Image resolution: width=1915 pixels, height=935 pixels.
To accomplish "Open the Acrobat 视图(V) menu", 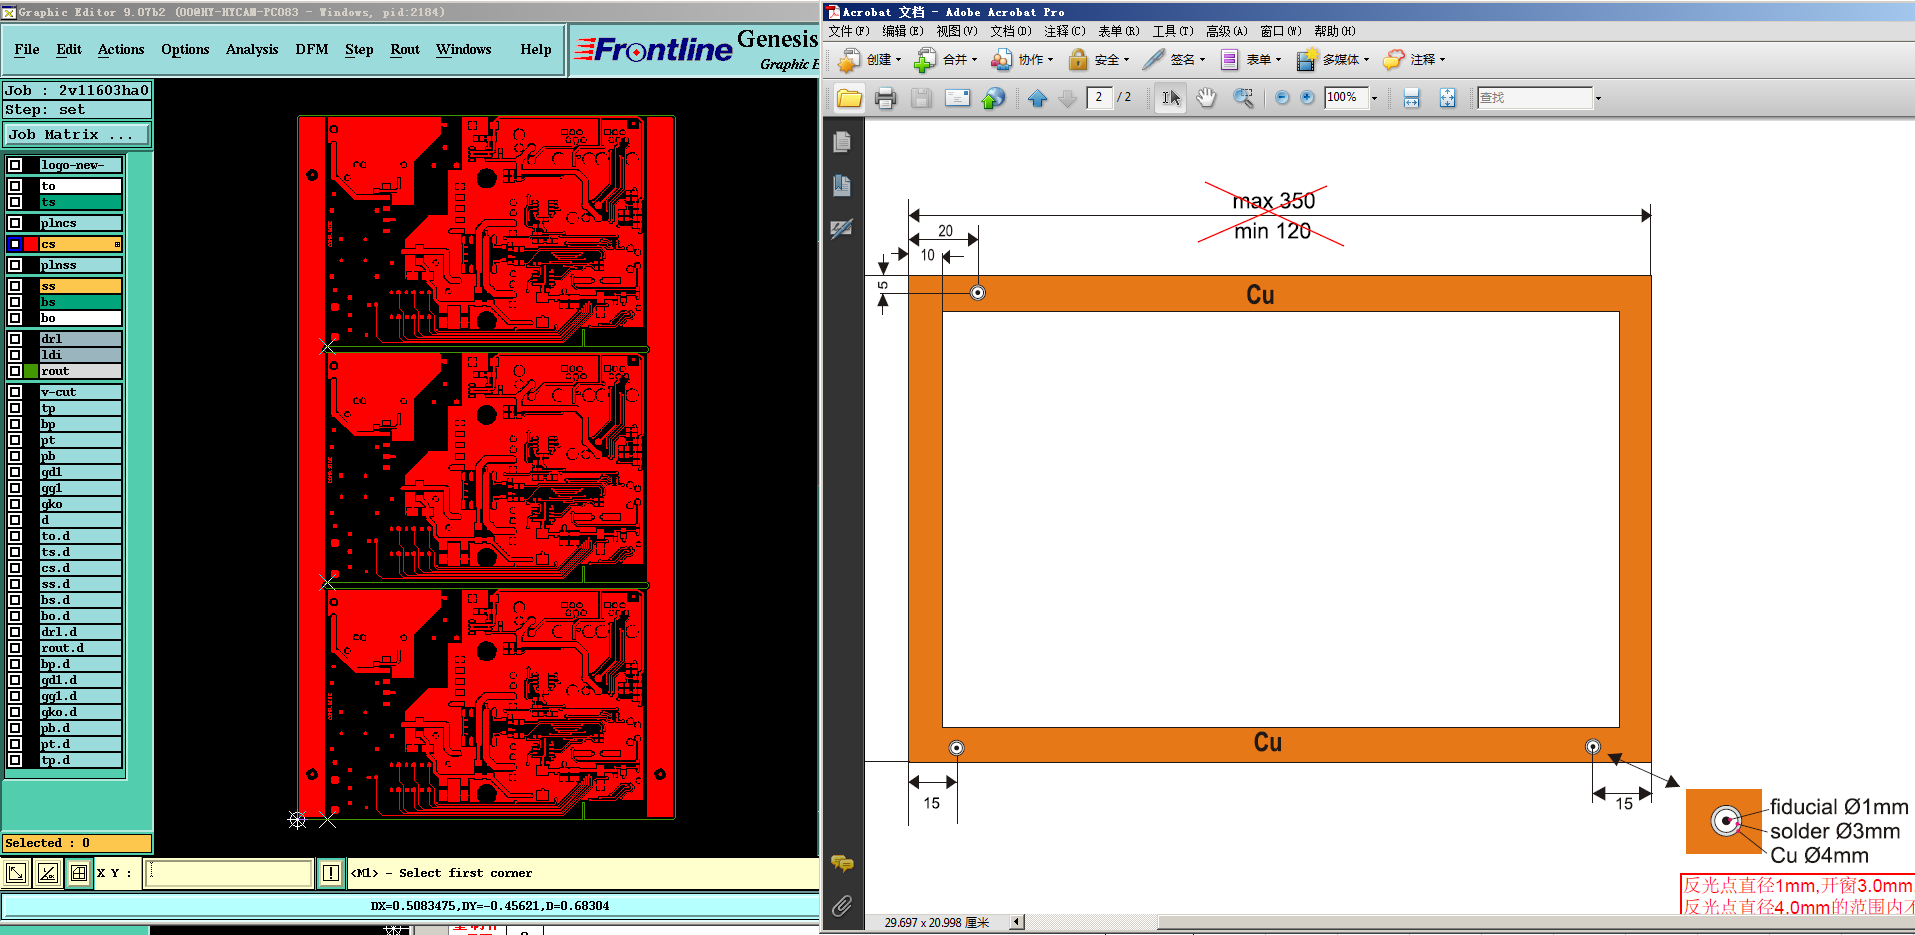I will pyautogui.click(x=957, y=31).
